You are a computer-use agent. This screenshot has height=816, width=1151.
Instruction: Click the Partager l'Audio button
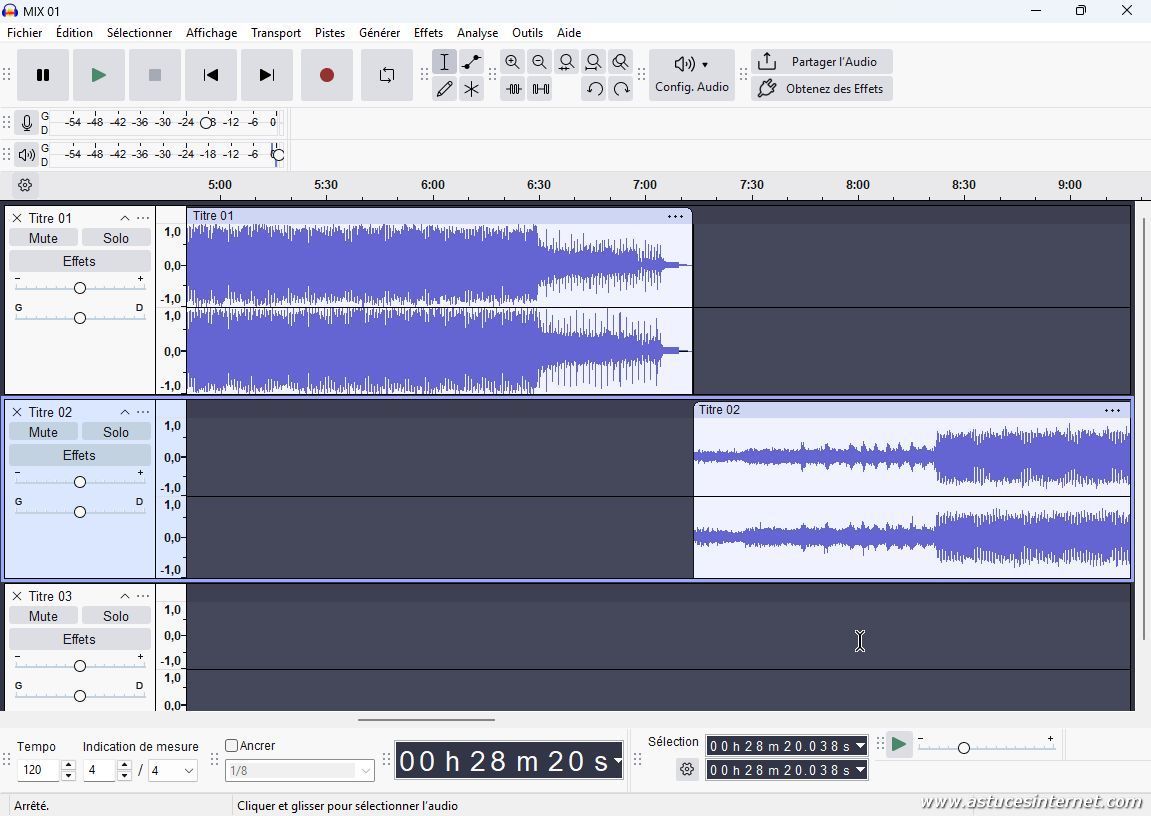tap(821, 62)
